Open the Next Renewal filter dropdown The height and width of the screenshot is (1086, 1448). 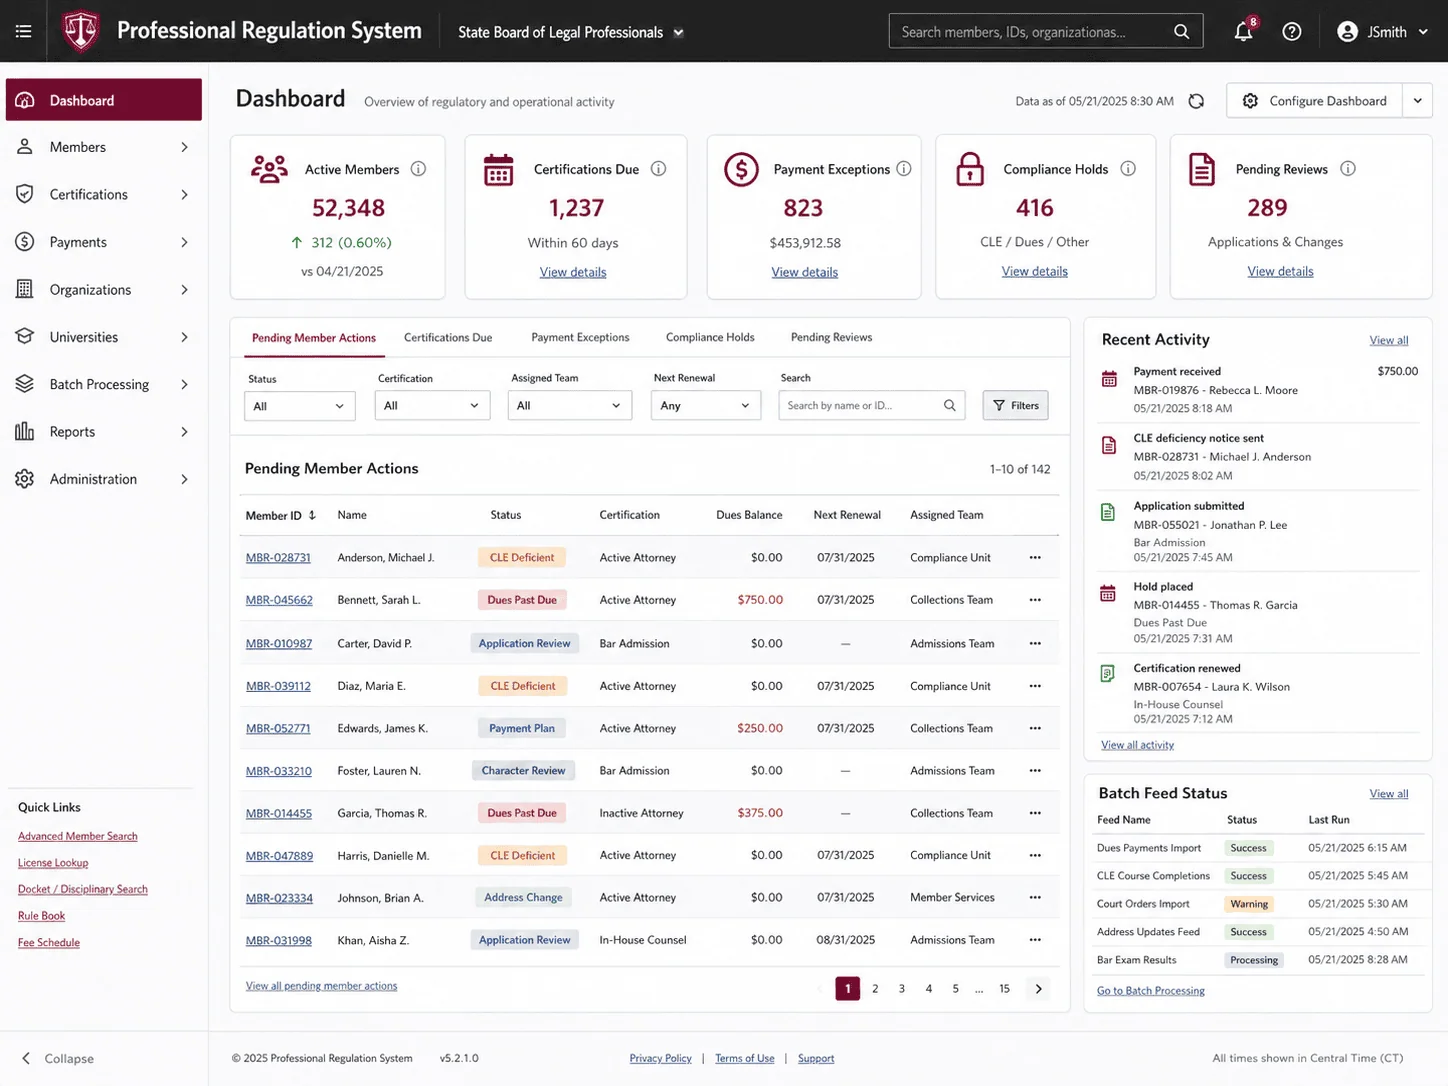tap(705, 406)
